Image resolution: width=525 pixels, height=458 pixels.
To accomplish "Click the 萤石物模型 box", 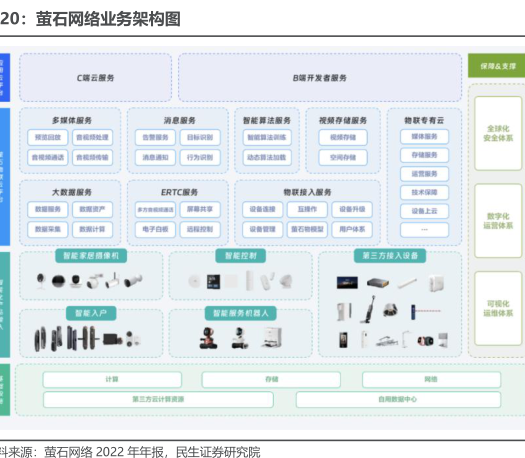I will tap(307, 229).
